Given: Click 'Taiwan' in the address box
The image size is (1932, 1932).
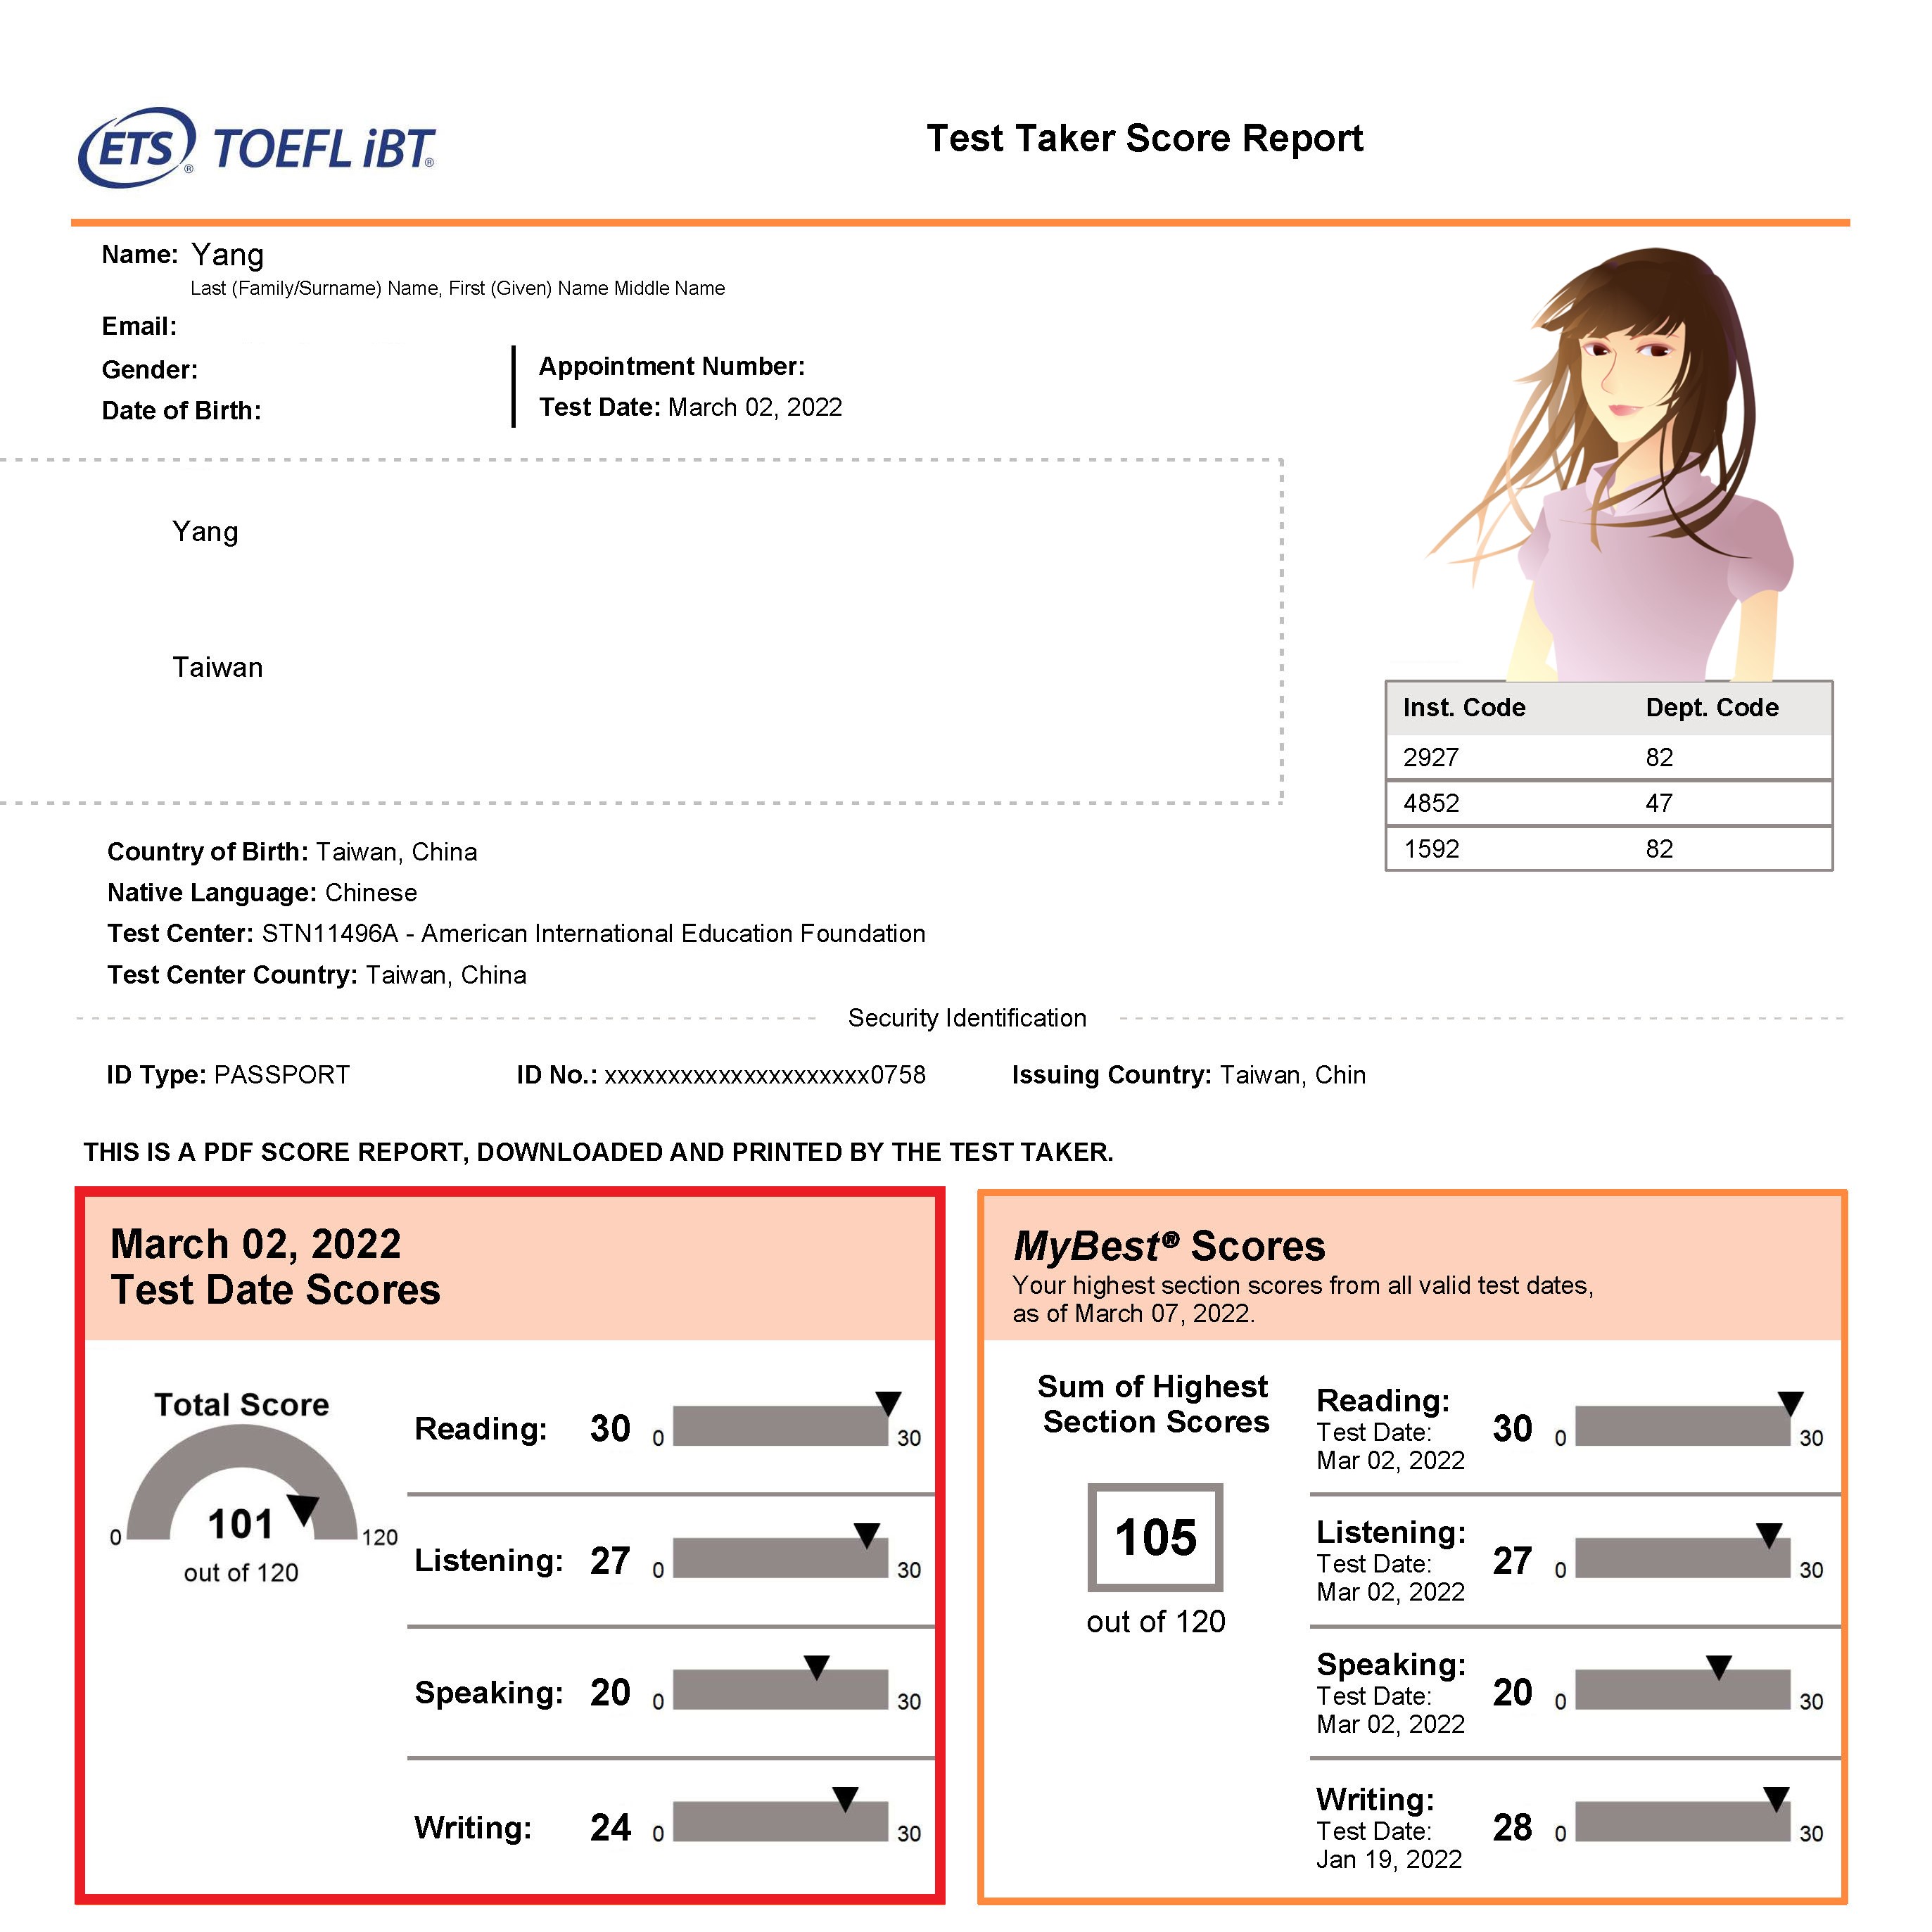Looking at the screenshot, I should click(x=217, y=667).
